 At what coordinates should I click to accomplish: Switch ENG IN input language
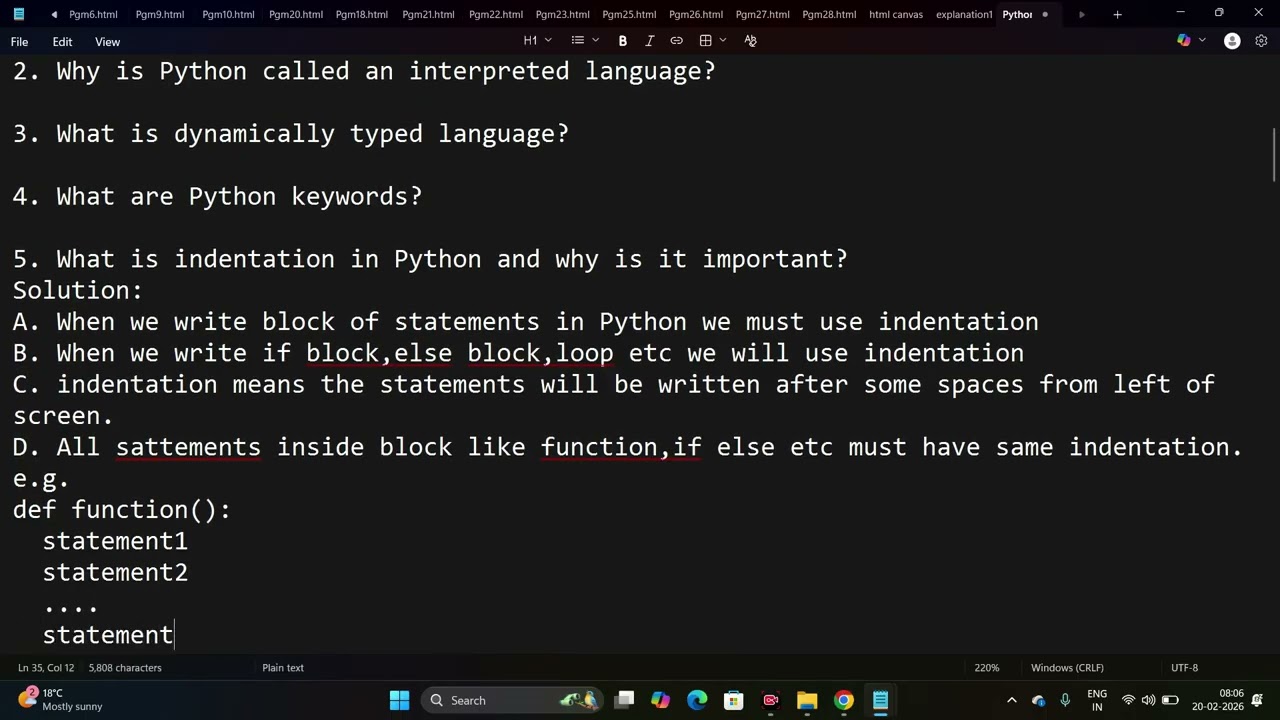[x=1097, y=700]
